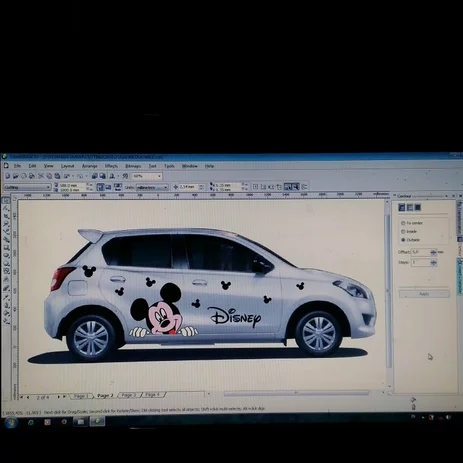The image size is (463, 463).
Task: Click the Export icon
Action: (103, 176)
